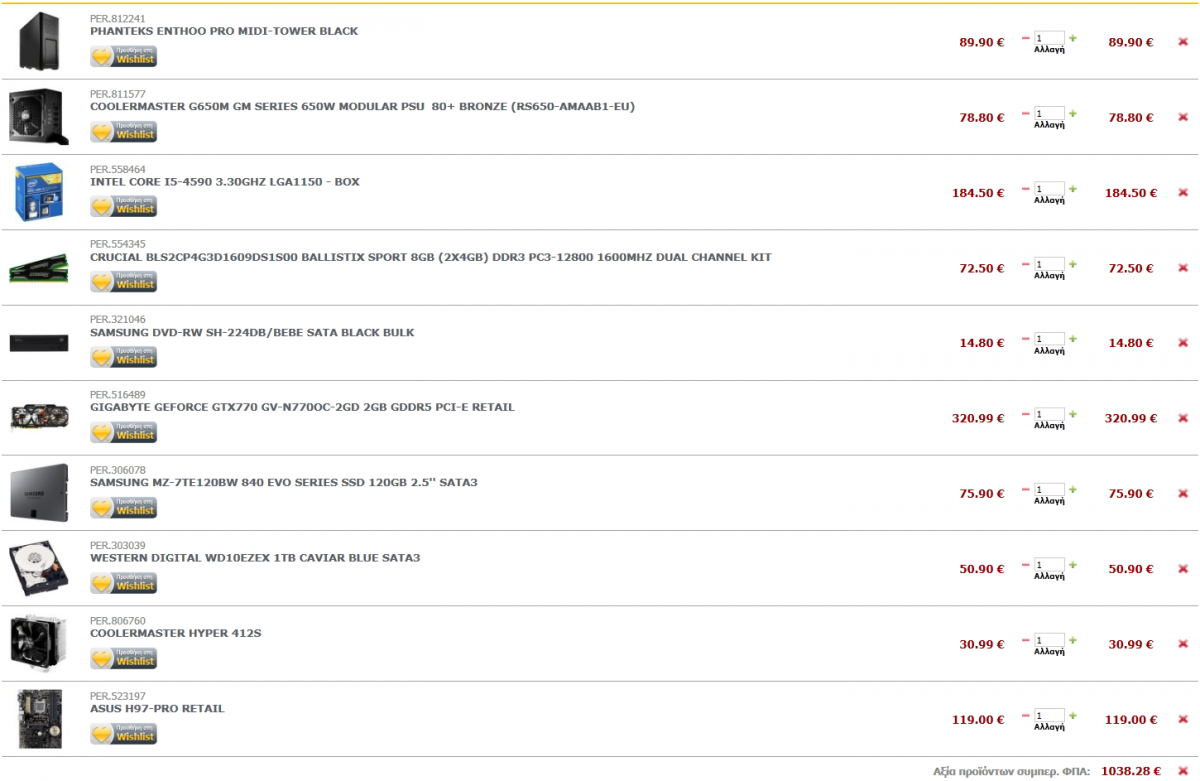
Task: Open ASUS H97-PRO Retail product link
Action: 157,708
